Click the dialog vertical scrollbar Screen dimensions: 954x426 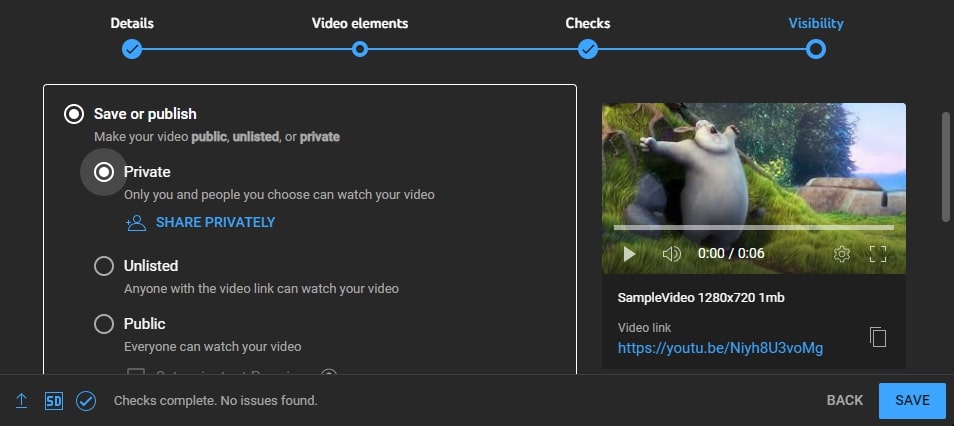click(945, 166)
